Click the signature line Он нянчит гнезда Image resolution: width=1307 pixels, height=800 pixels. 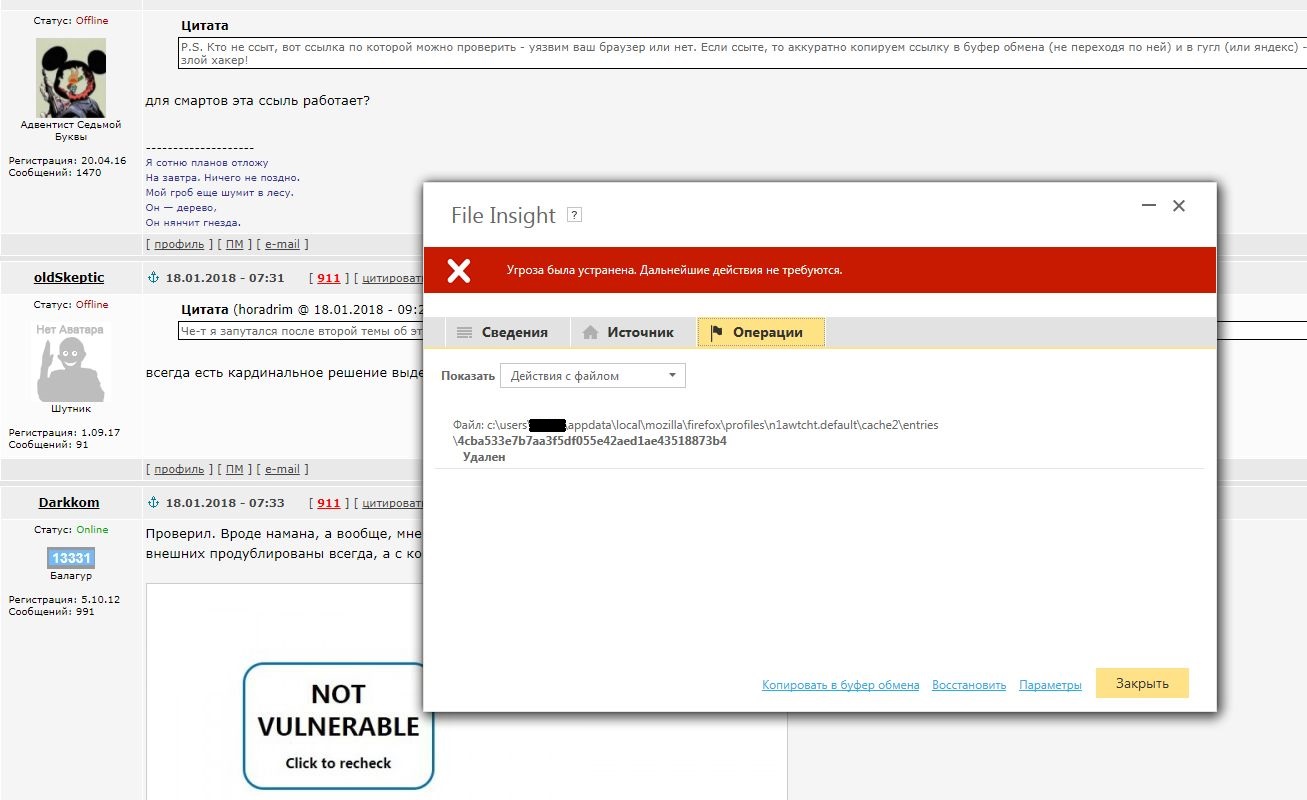coord(194,223)
